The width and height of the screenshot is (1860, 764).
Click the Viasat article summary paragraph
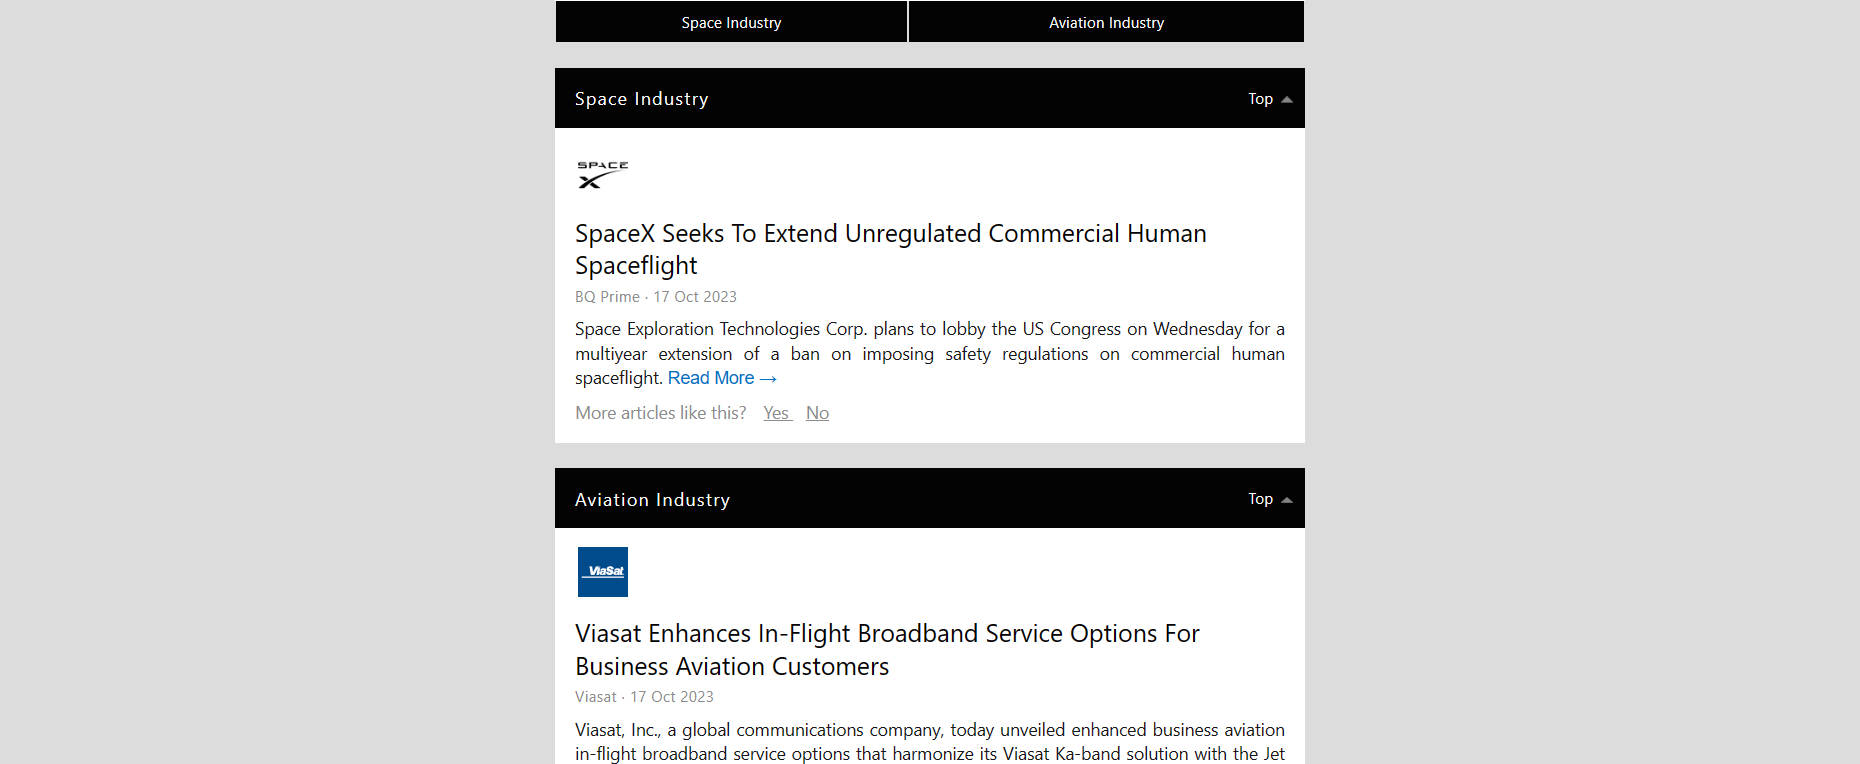click(929, 741)
